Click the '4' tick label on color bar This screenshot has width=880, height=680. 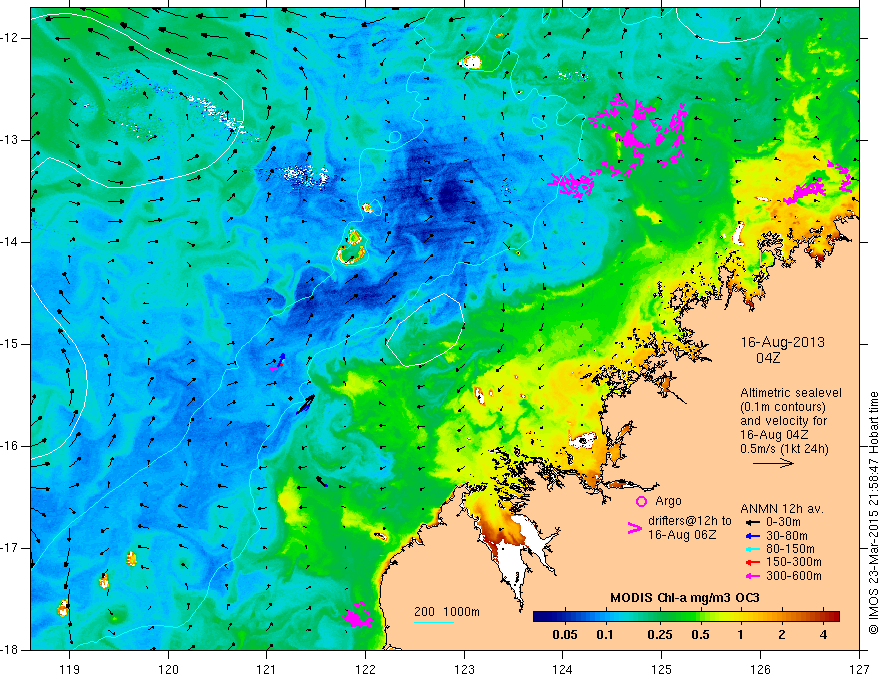point(823,635)
